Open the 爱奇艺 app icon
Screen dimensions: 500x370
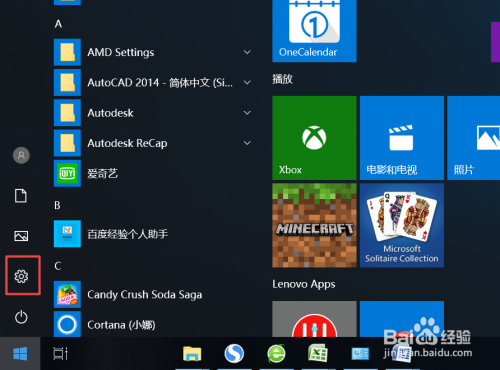coord(67,173)
